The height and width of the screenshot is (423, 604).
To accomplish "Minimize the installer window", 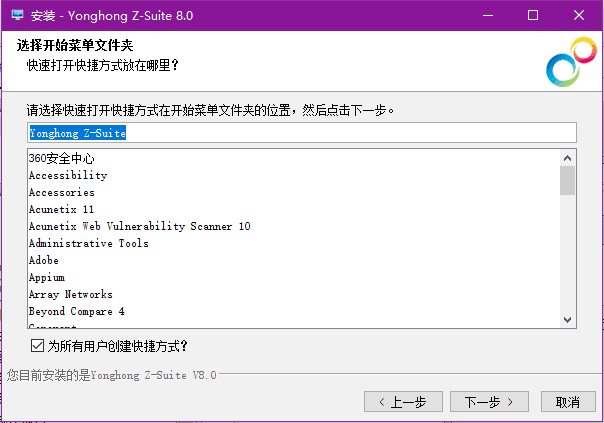I will click(488, 15).
